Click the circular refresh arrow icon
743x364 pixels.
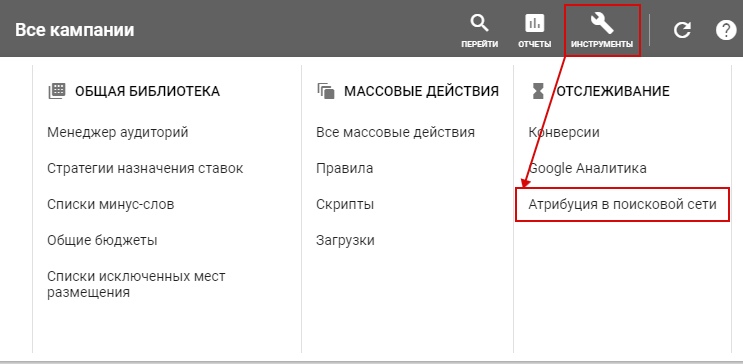click(x=682, y=31)
